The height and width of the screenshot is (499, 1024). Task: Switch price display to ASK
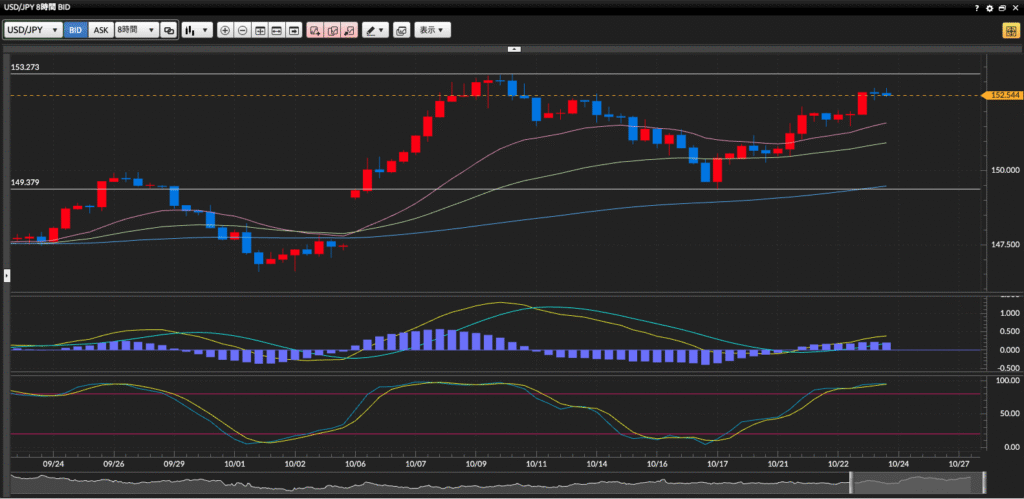[100, 31]
